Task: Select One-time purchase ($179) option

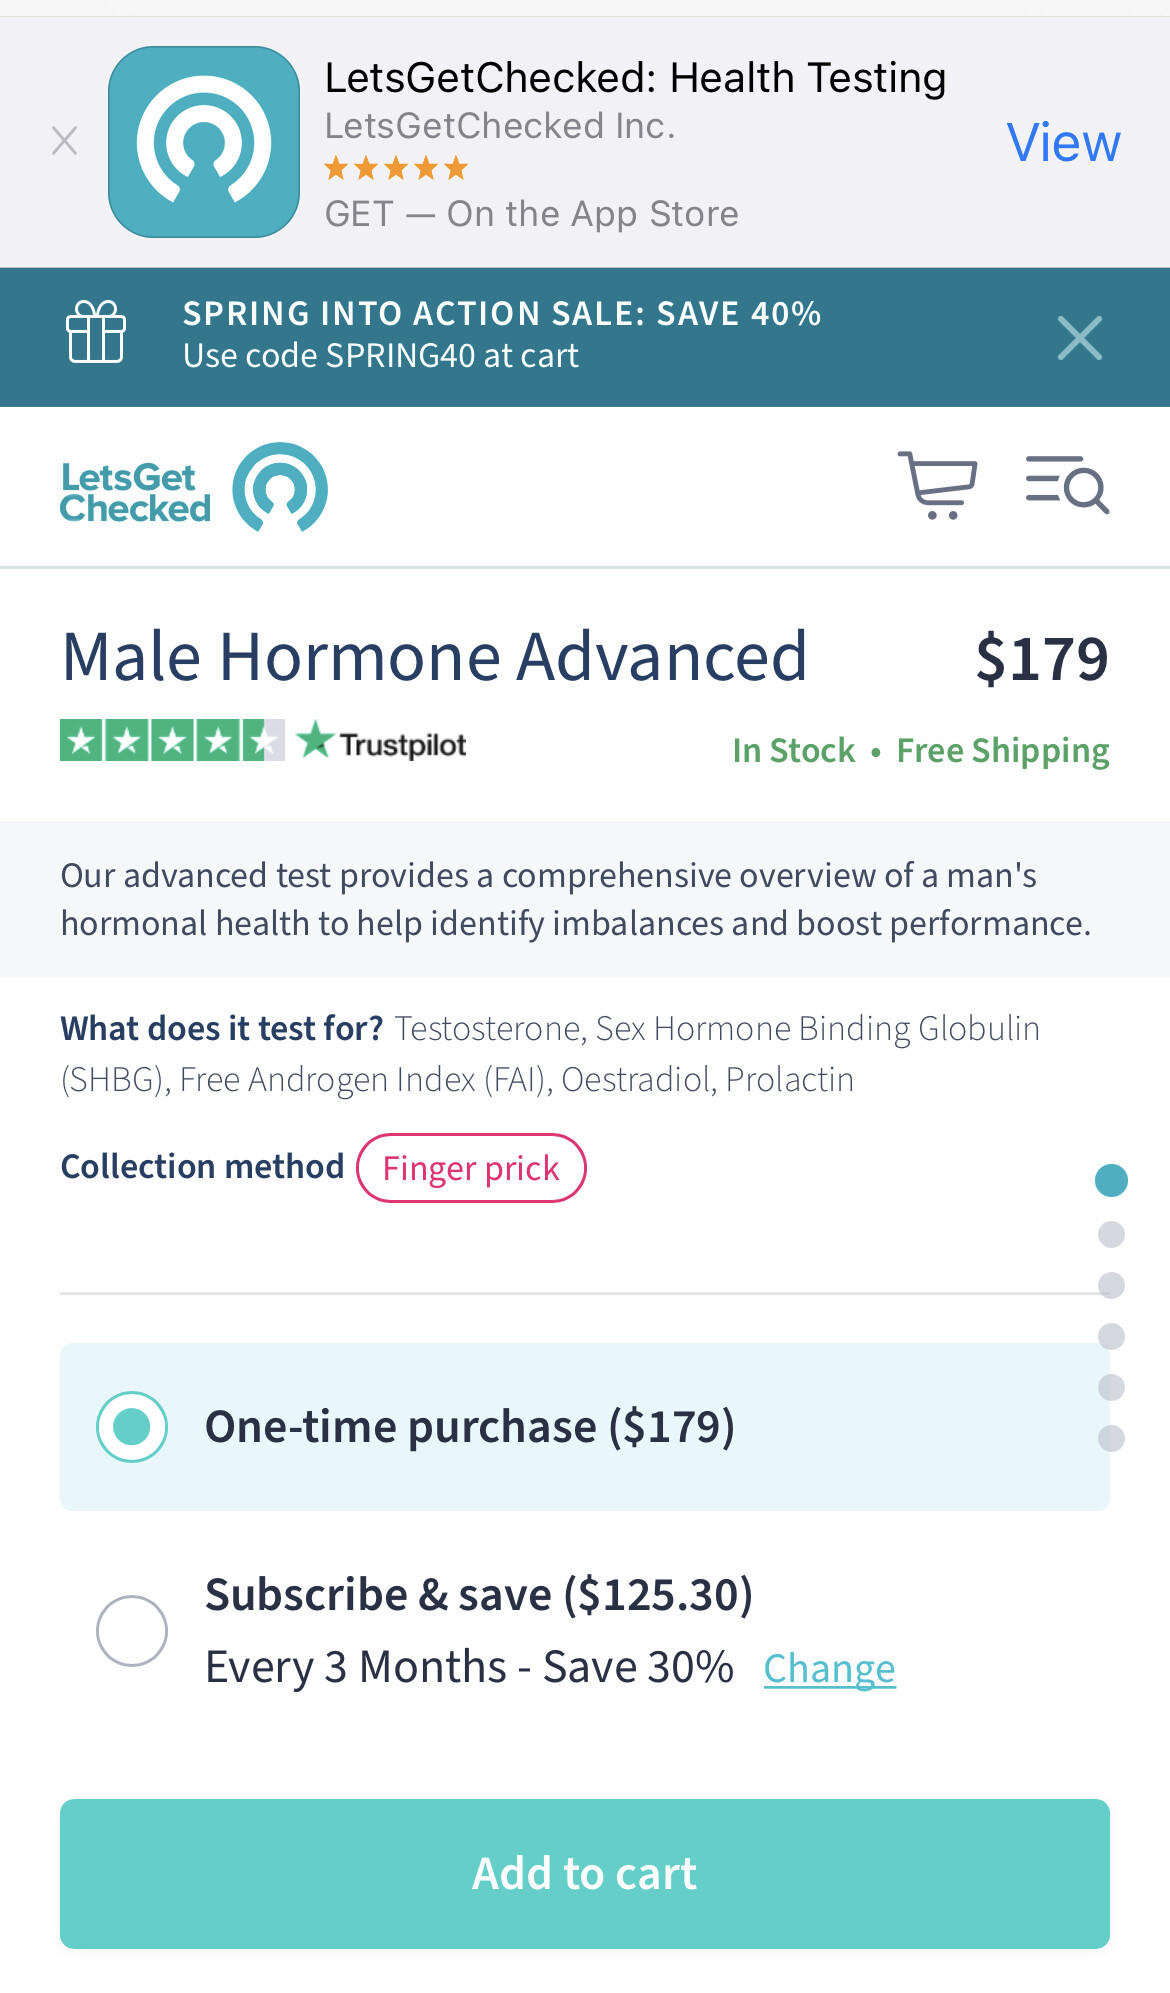Action: pyautogui.click(x=132, y=1427)
